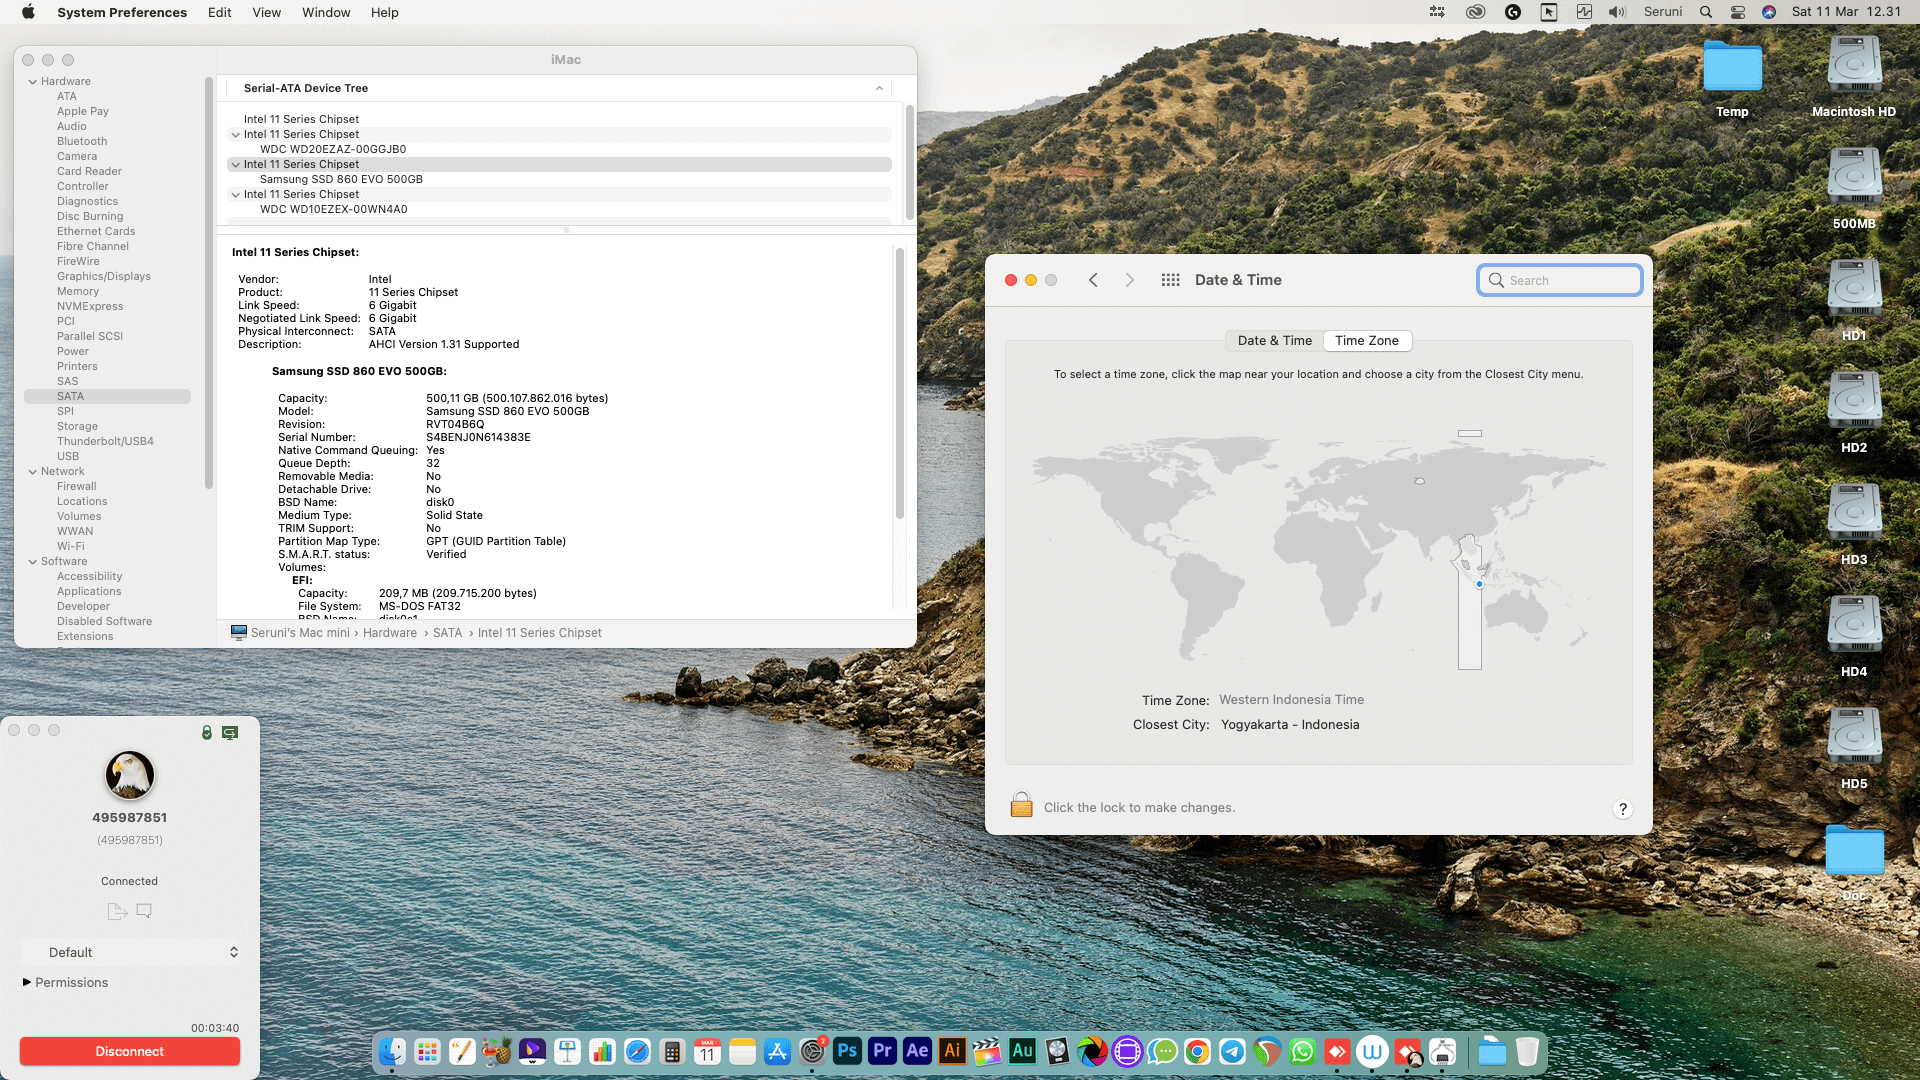Open the Edit menu
This screenshot has width=1920, height=1080.
[220, 12]
